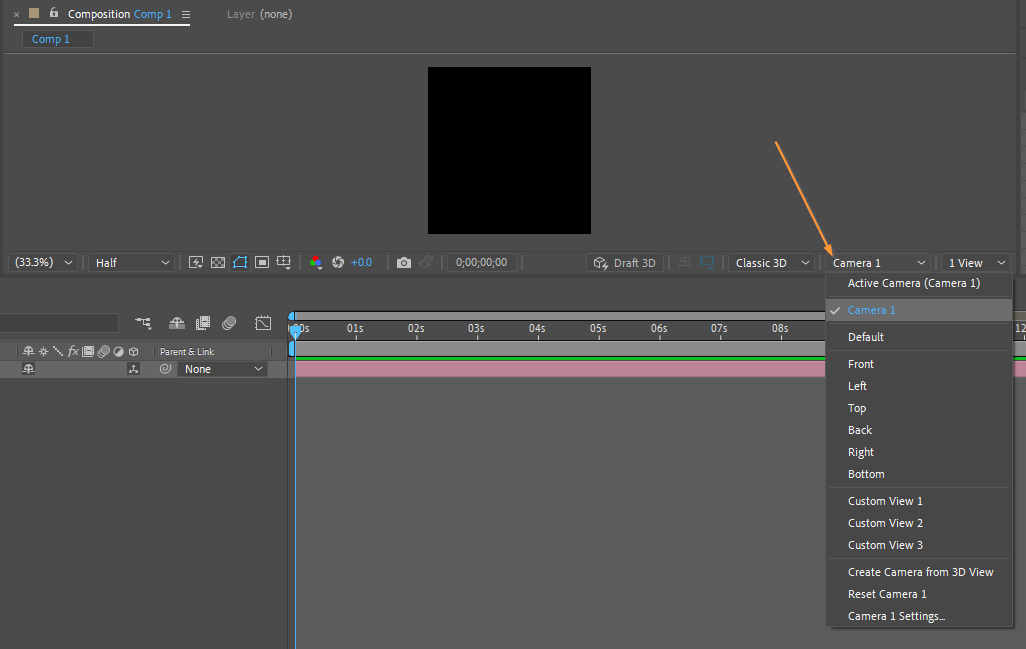Click the extended viewer icon beside Classic 3D
This screenshot has height=649, width=1026.
pyautogui.click(x=707, y=262)
